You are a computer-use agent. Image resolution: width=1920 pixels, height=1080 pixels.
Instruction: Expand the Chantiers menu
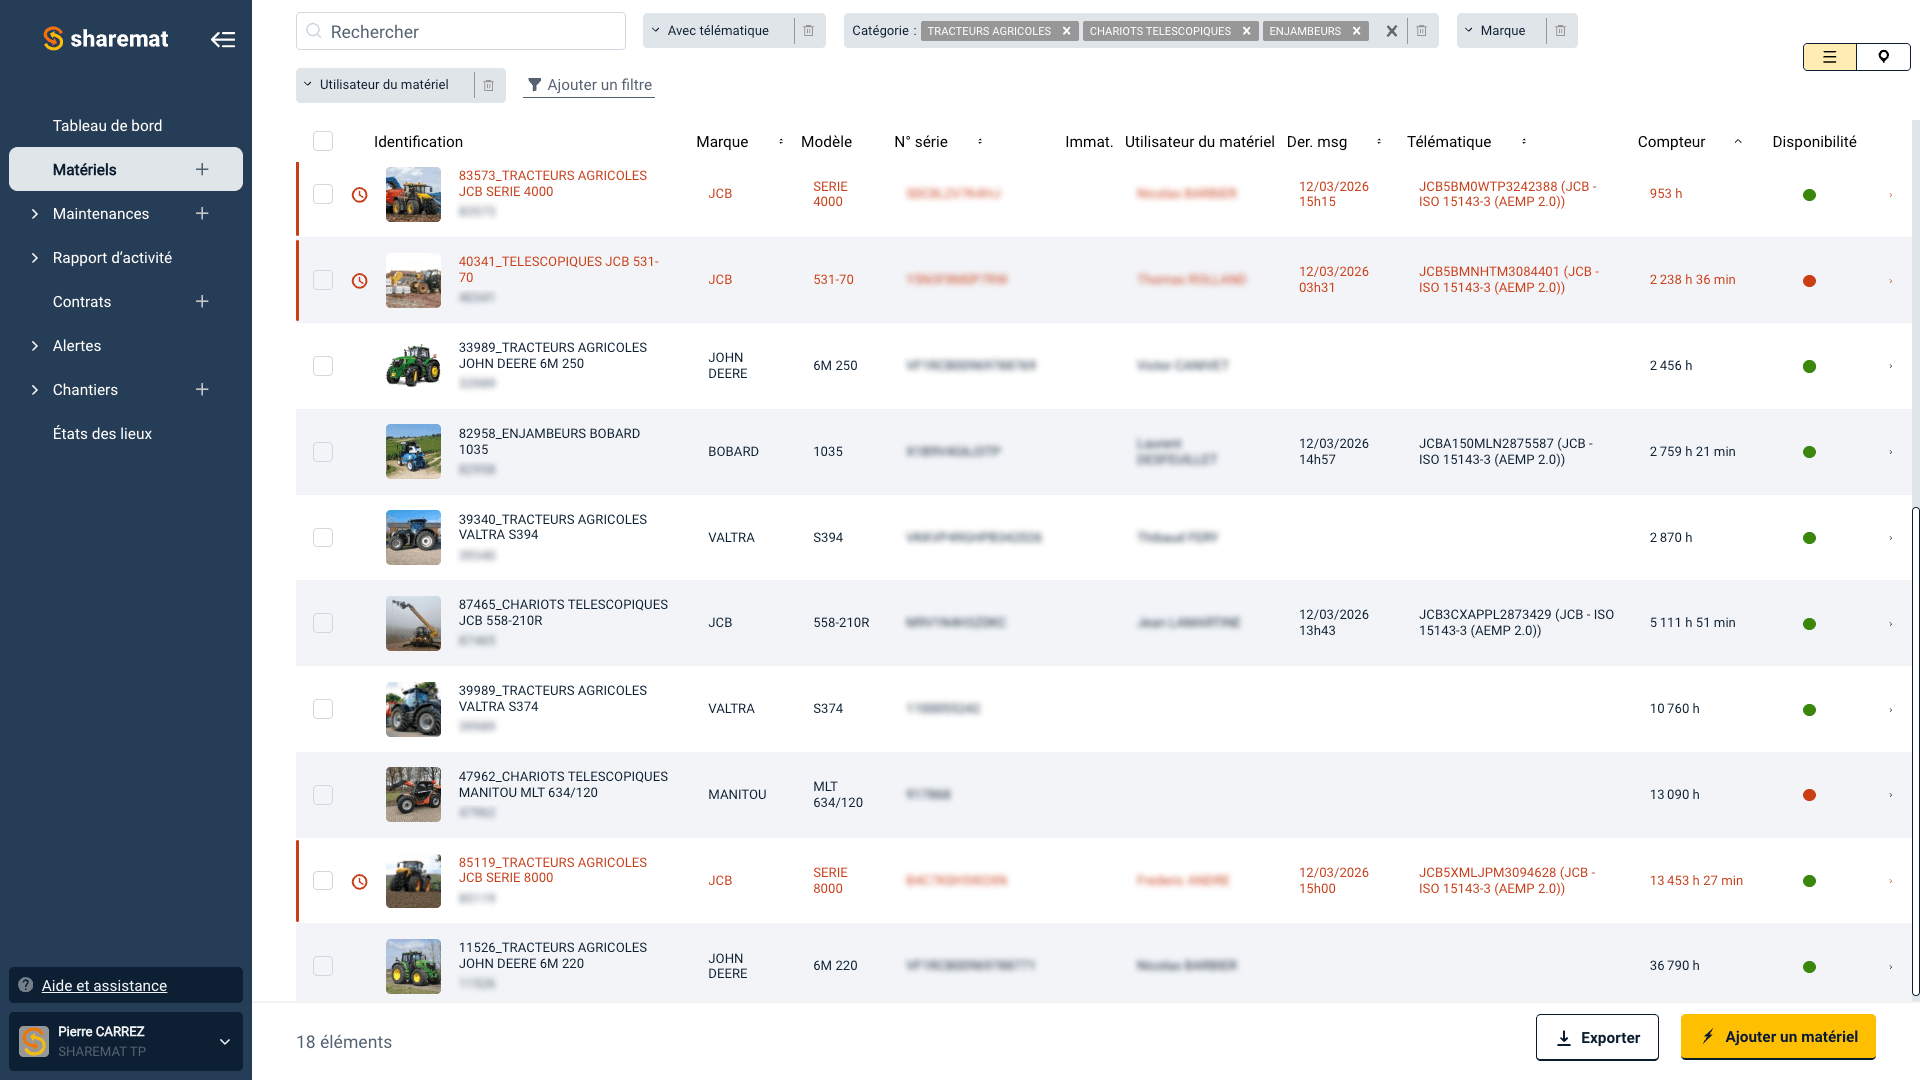pos(35,390)
